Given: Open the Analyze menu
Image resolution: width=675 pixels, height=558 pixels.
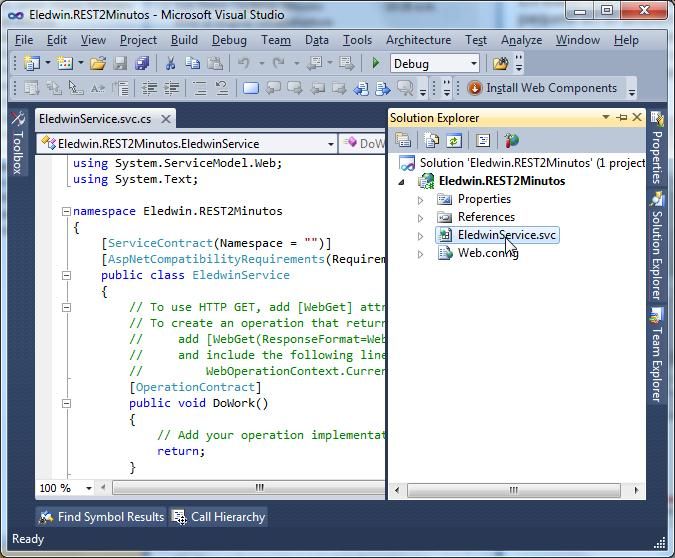Looking at the screenshot, I should [521, 40].
